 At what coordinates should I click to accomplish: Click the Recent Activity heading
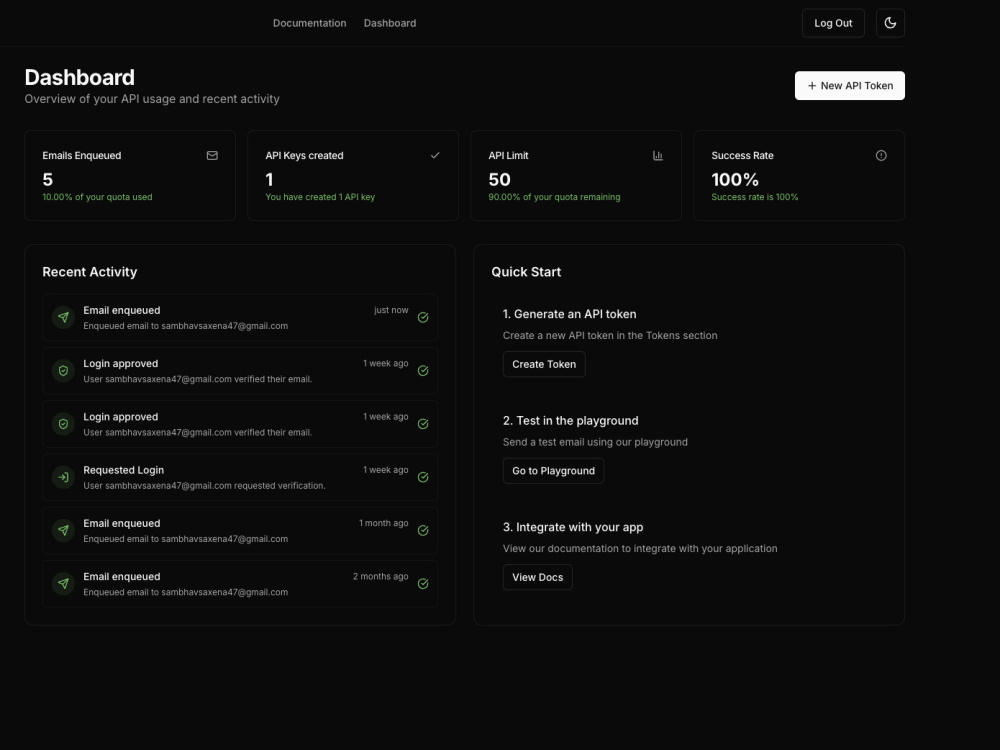click(90, 272)
